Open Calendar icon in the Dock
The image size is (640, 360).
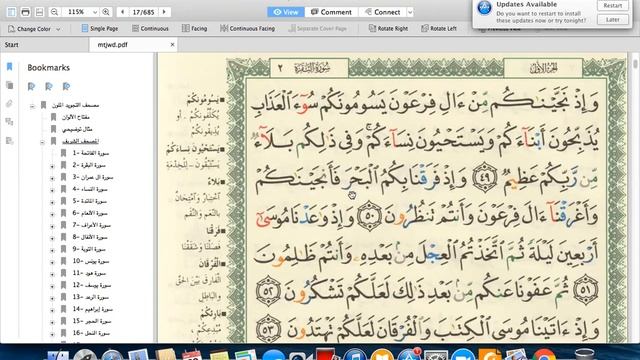coord(192,355)
